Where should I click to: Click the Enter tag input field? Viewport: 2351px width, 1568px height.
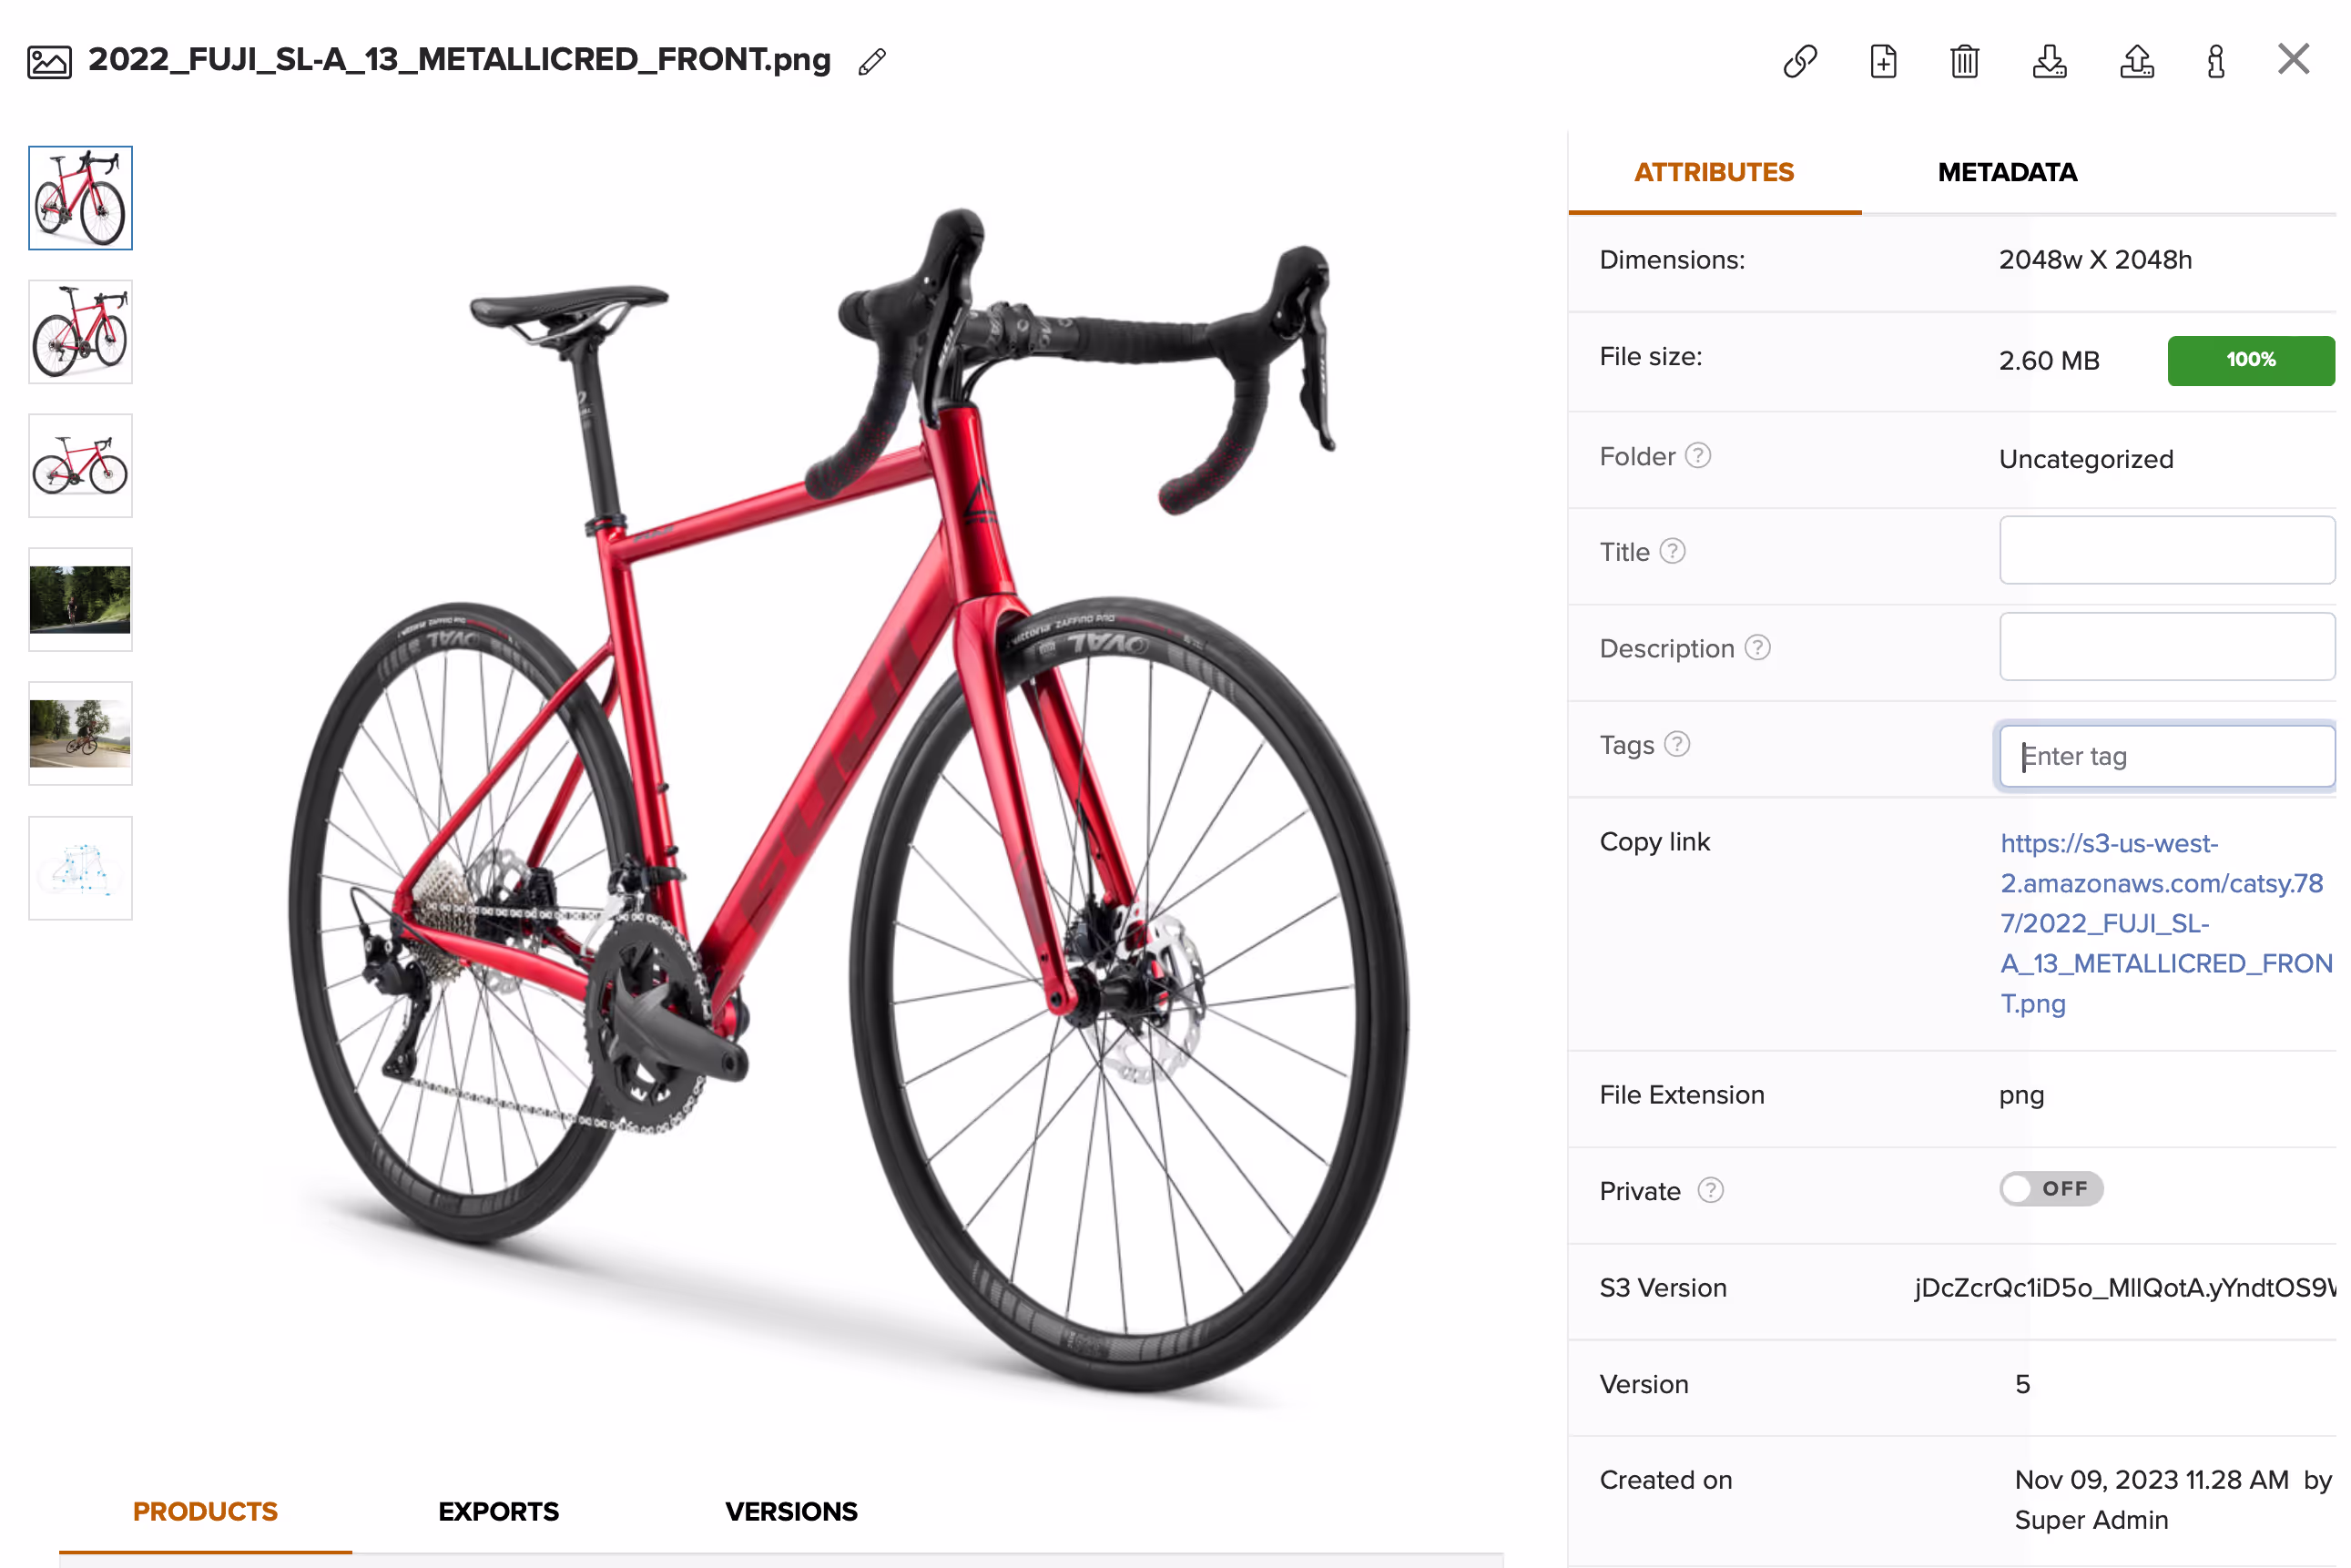pyautogui.click(x=2167, y=756)
